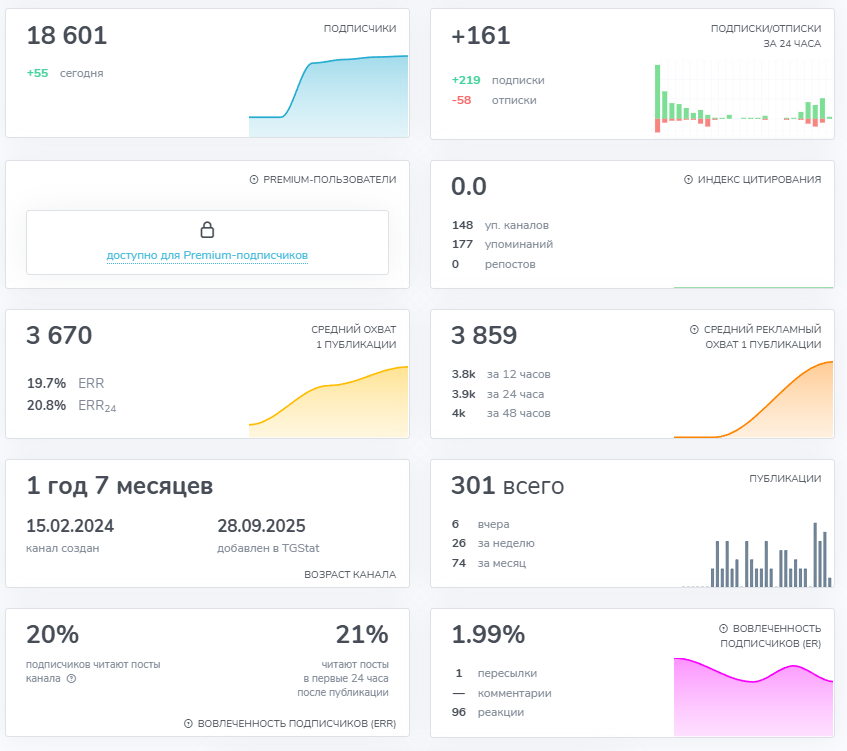Click the subscribers count 18 601
847x751 pixels.
[x=67, y=36]
